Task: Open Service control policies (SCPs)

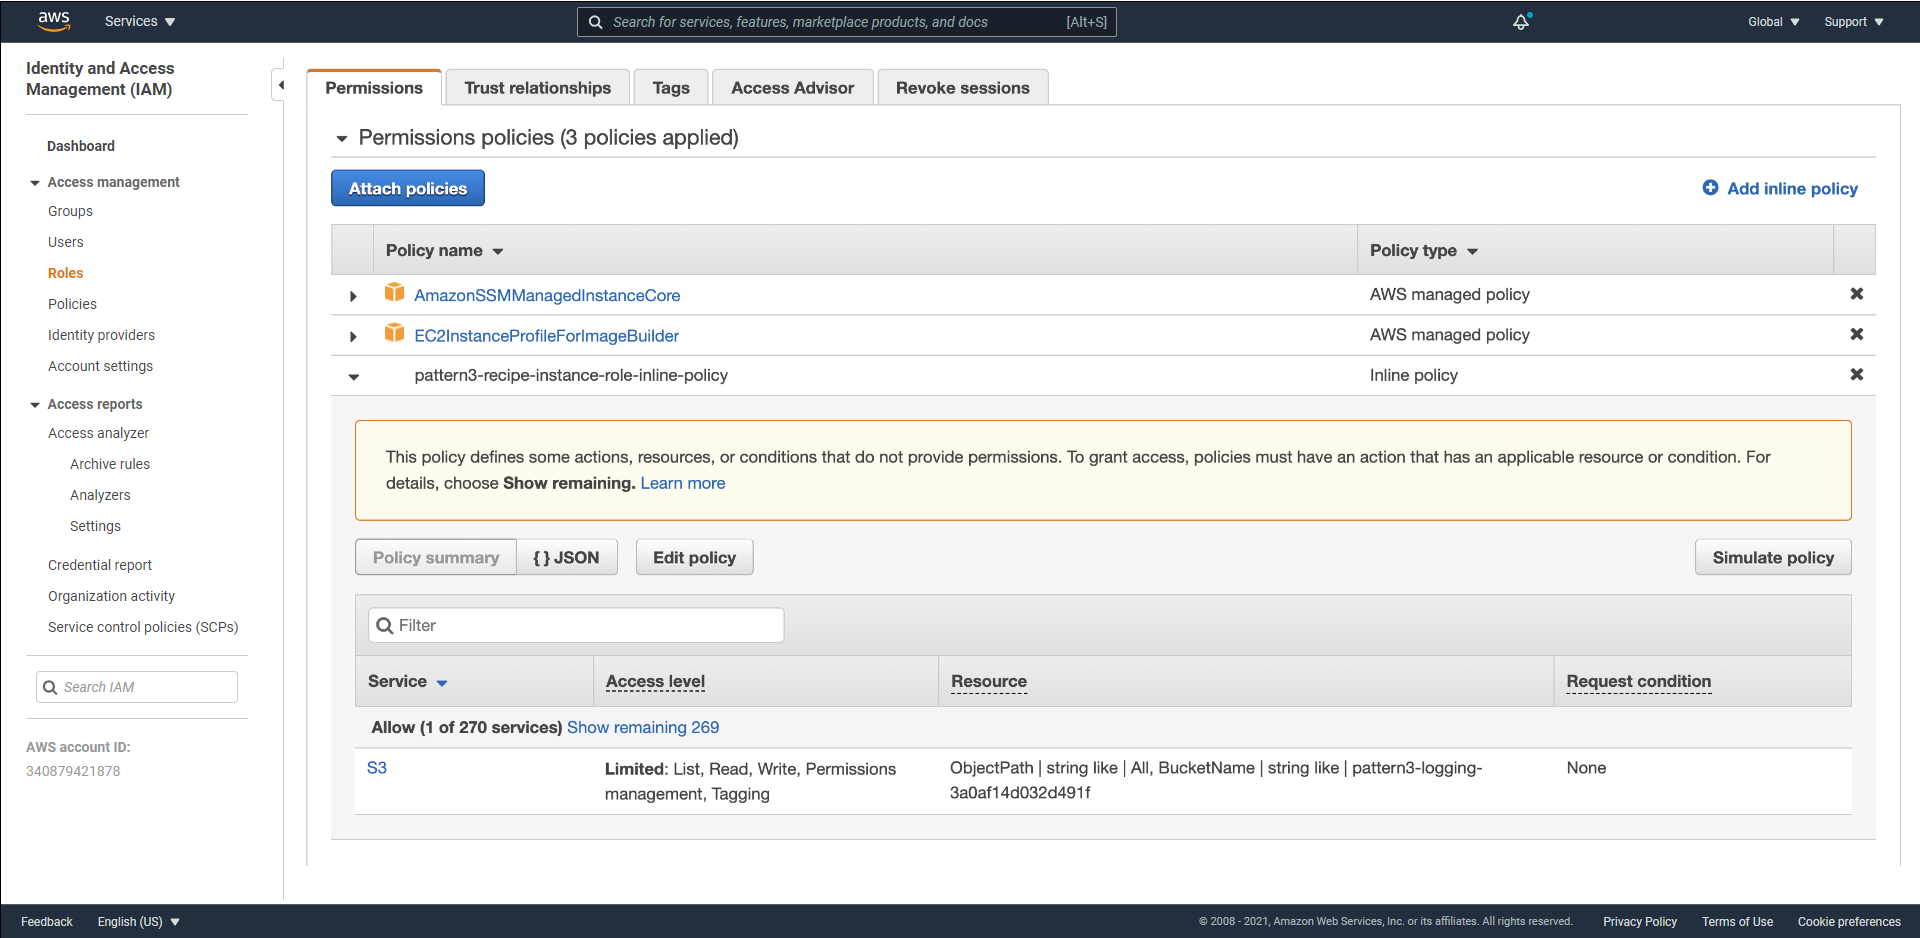Action: point(143,627)
